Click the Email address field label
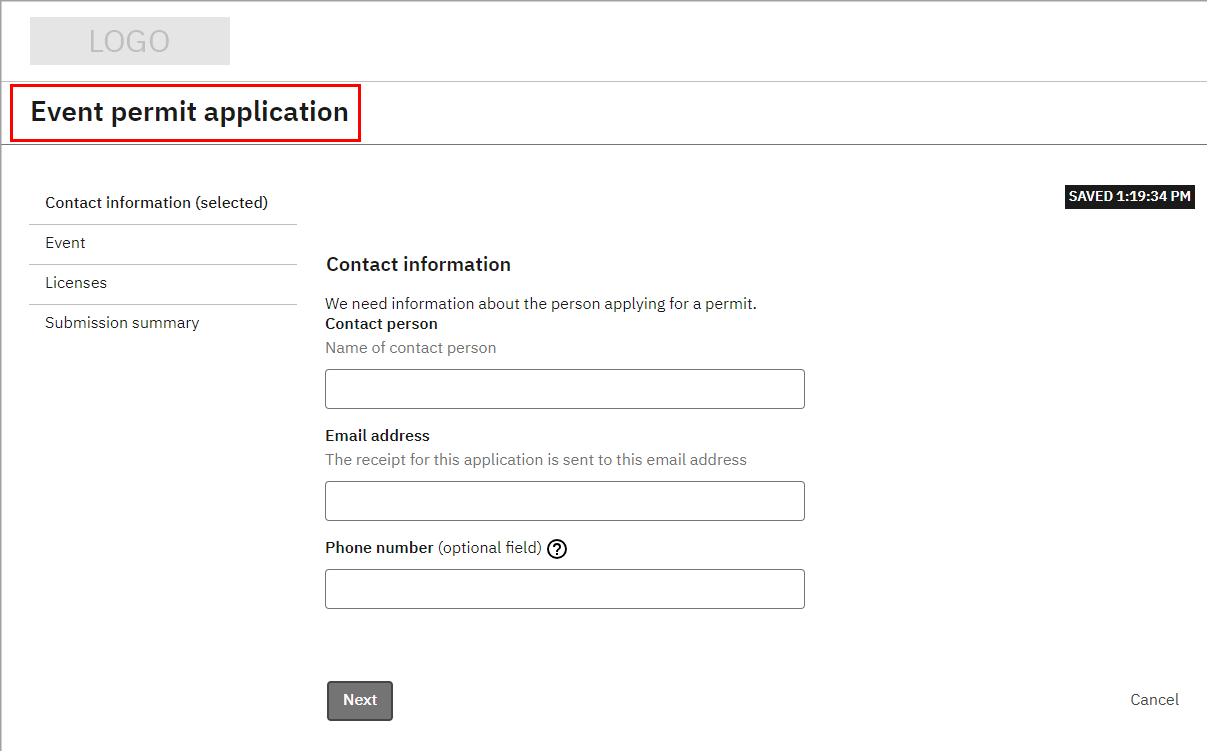Screen dimensions: 1207x751 pyautogui.click(x=378, y=436)
